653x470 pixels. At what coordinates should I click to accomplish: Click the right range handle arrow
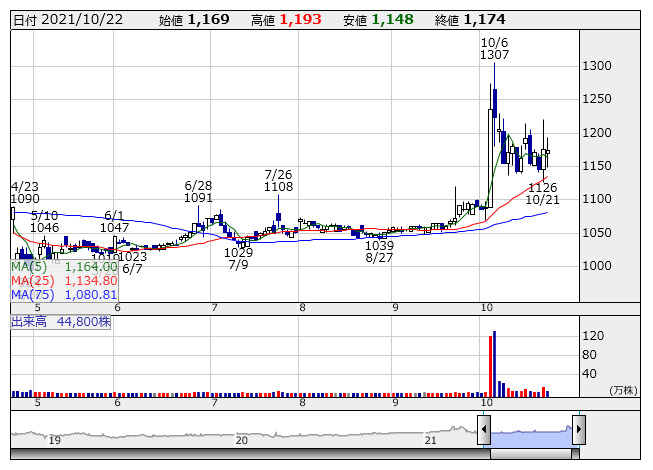click(x=578, y=431)
